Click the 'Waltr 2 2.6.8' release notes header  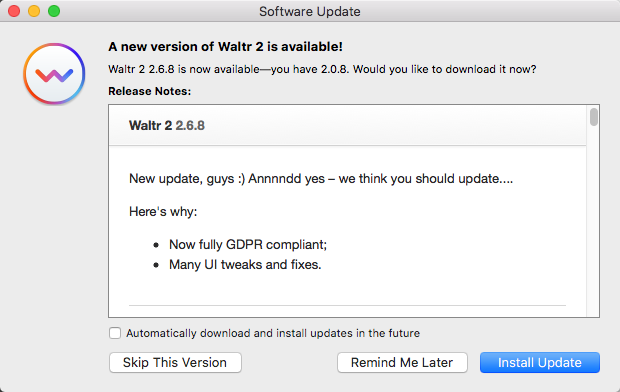click(167, 125)
